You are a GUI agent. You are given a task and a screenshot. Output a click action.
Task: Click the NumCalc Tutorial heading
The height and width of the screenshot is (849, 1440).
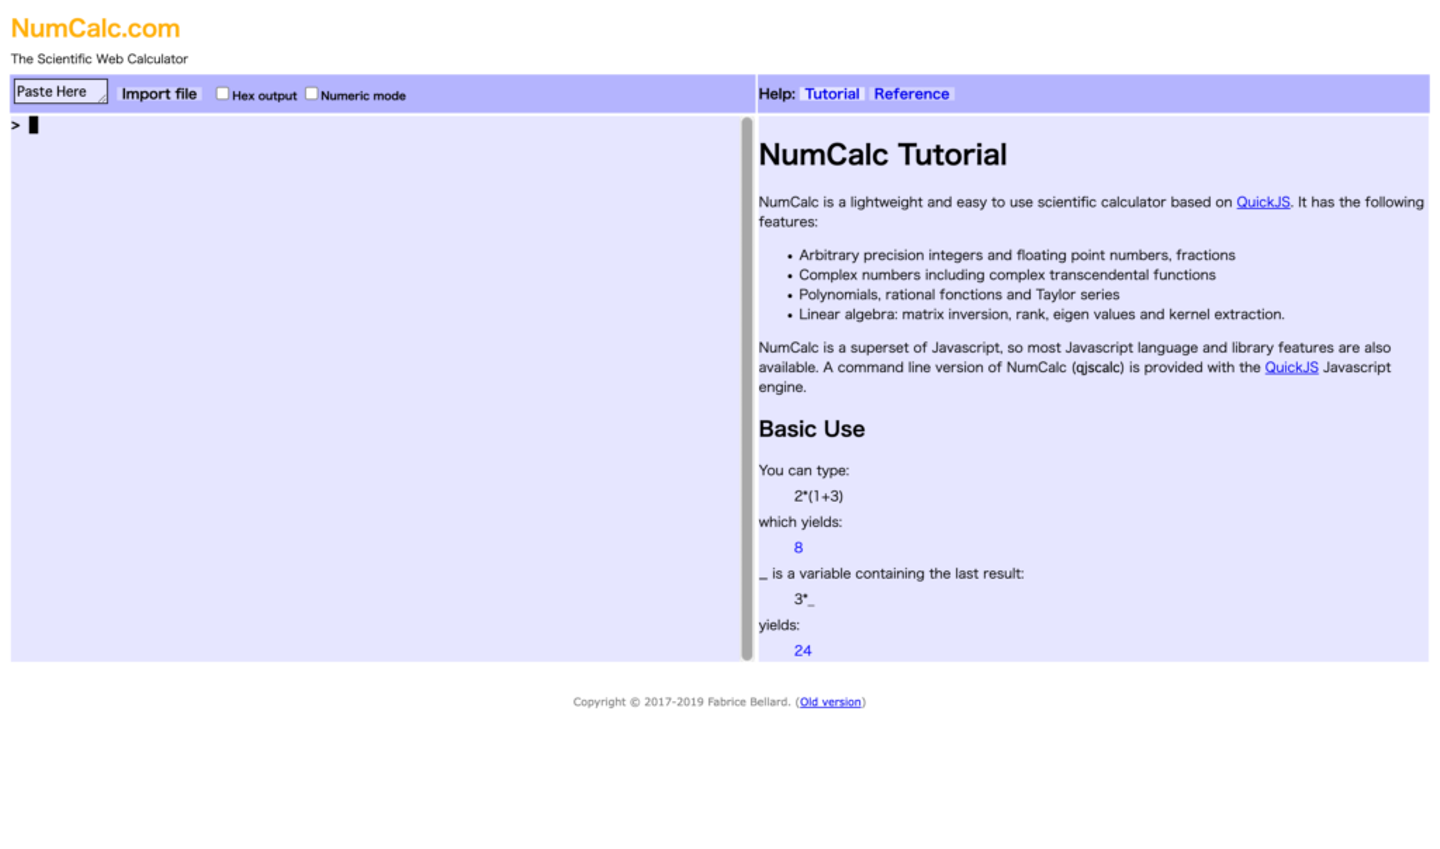[883, 155]
